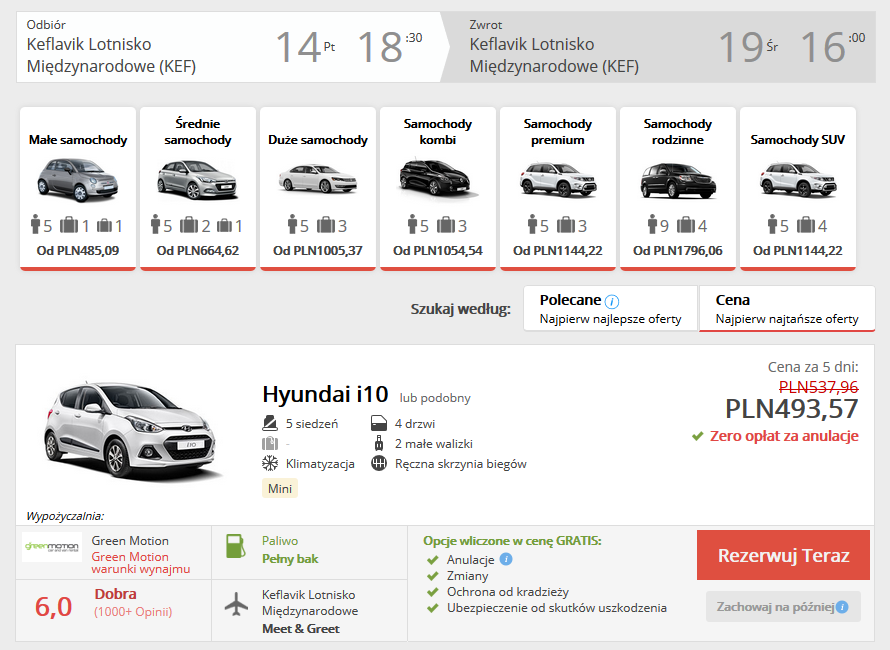Click the 6,0 rating score
This screenshot has height=650, width=890.
pyautogui.click(x=53, y=606)
